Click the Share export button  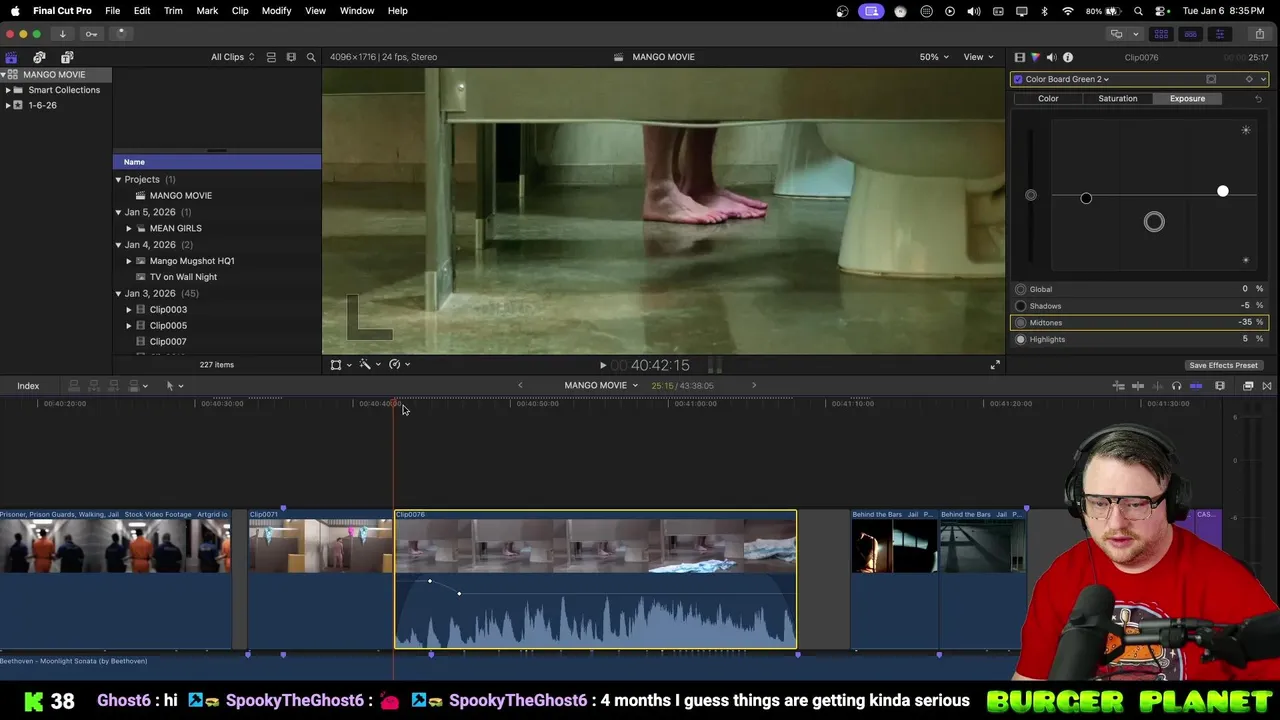tap(1259, 34)
